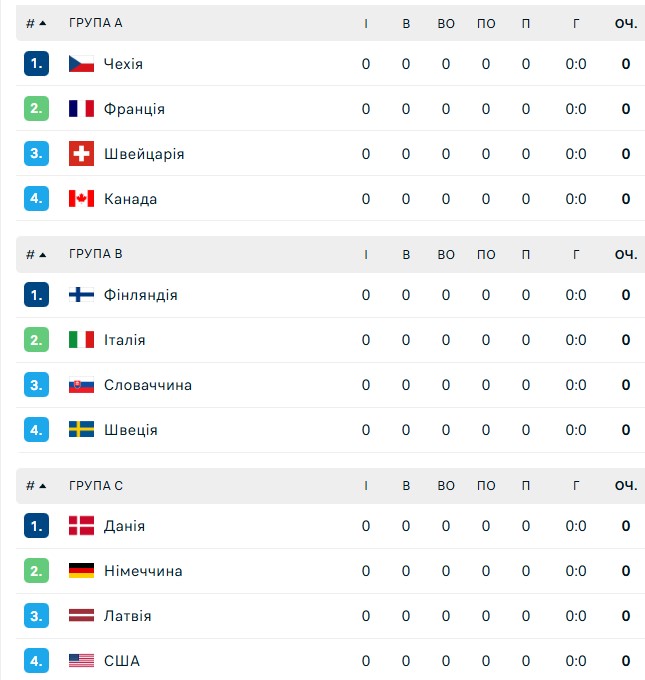Viewport: 645px width, 680px height.
Task: Open the Німеччина team link
Action: pyautogui.click(x=143, y=571)
